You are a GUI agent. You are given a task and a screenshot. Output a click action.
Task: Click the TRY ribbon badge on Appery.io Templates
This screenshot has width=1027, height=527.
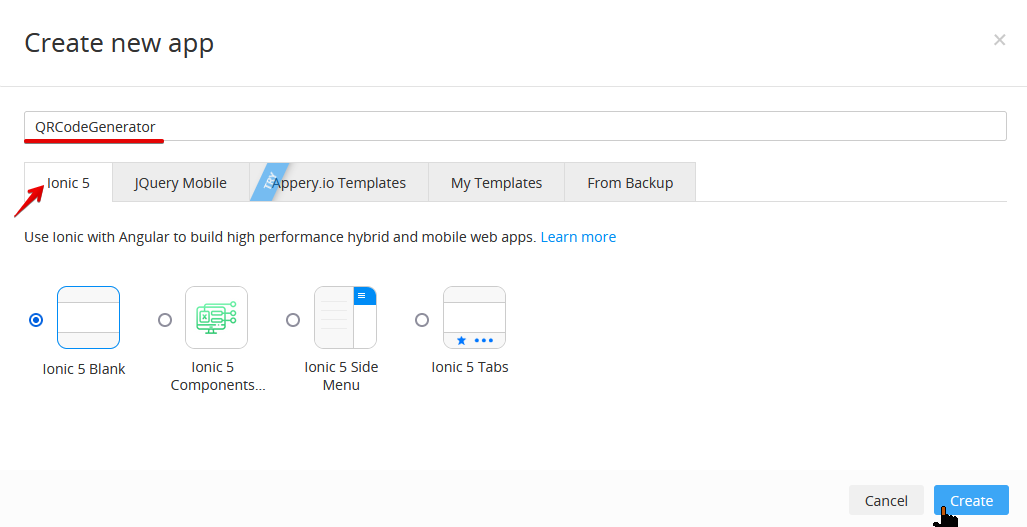269,182
